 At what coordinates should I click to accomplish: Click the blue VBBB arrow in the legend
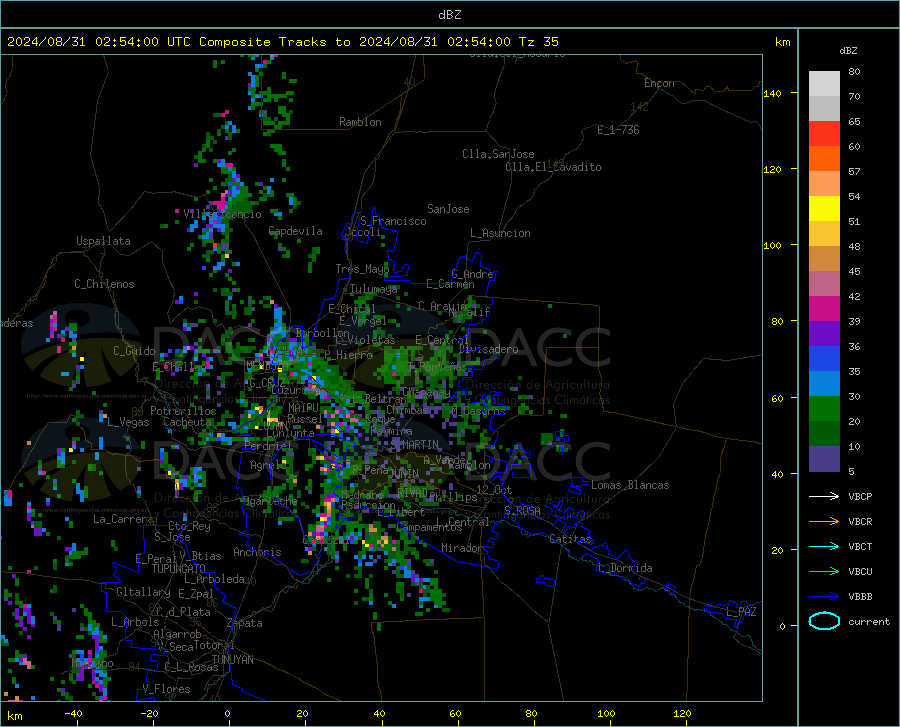point(824,597)
